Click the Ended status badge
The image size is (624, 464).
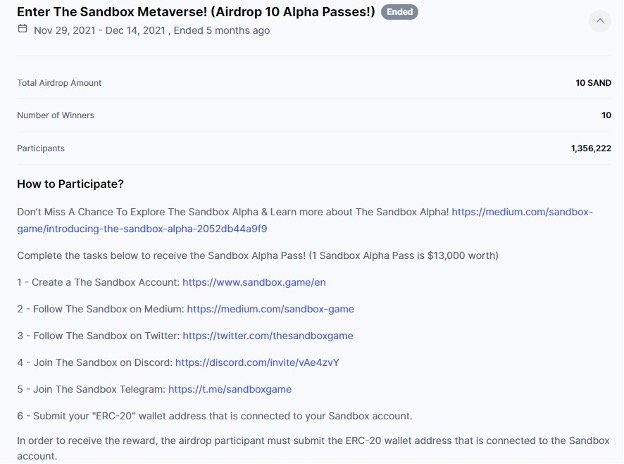pyautogui.click(x=400, y=12)
